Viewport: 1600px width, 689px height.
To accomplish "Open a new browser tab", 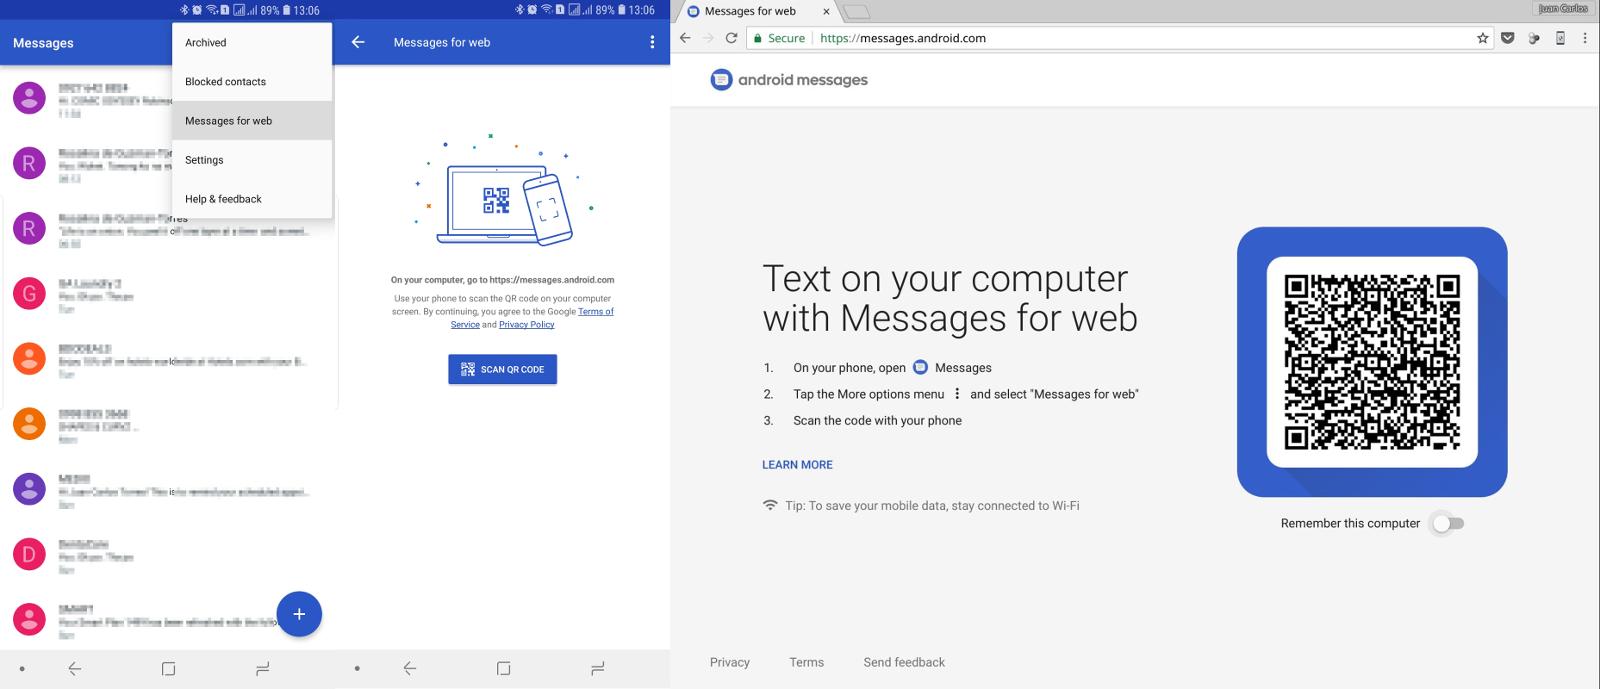I will 857,12.
